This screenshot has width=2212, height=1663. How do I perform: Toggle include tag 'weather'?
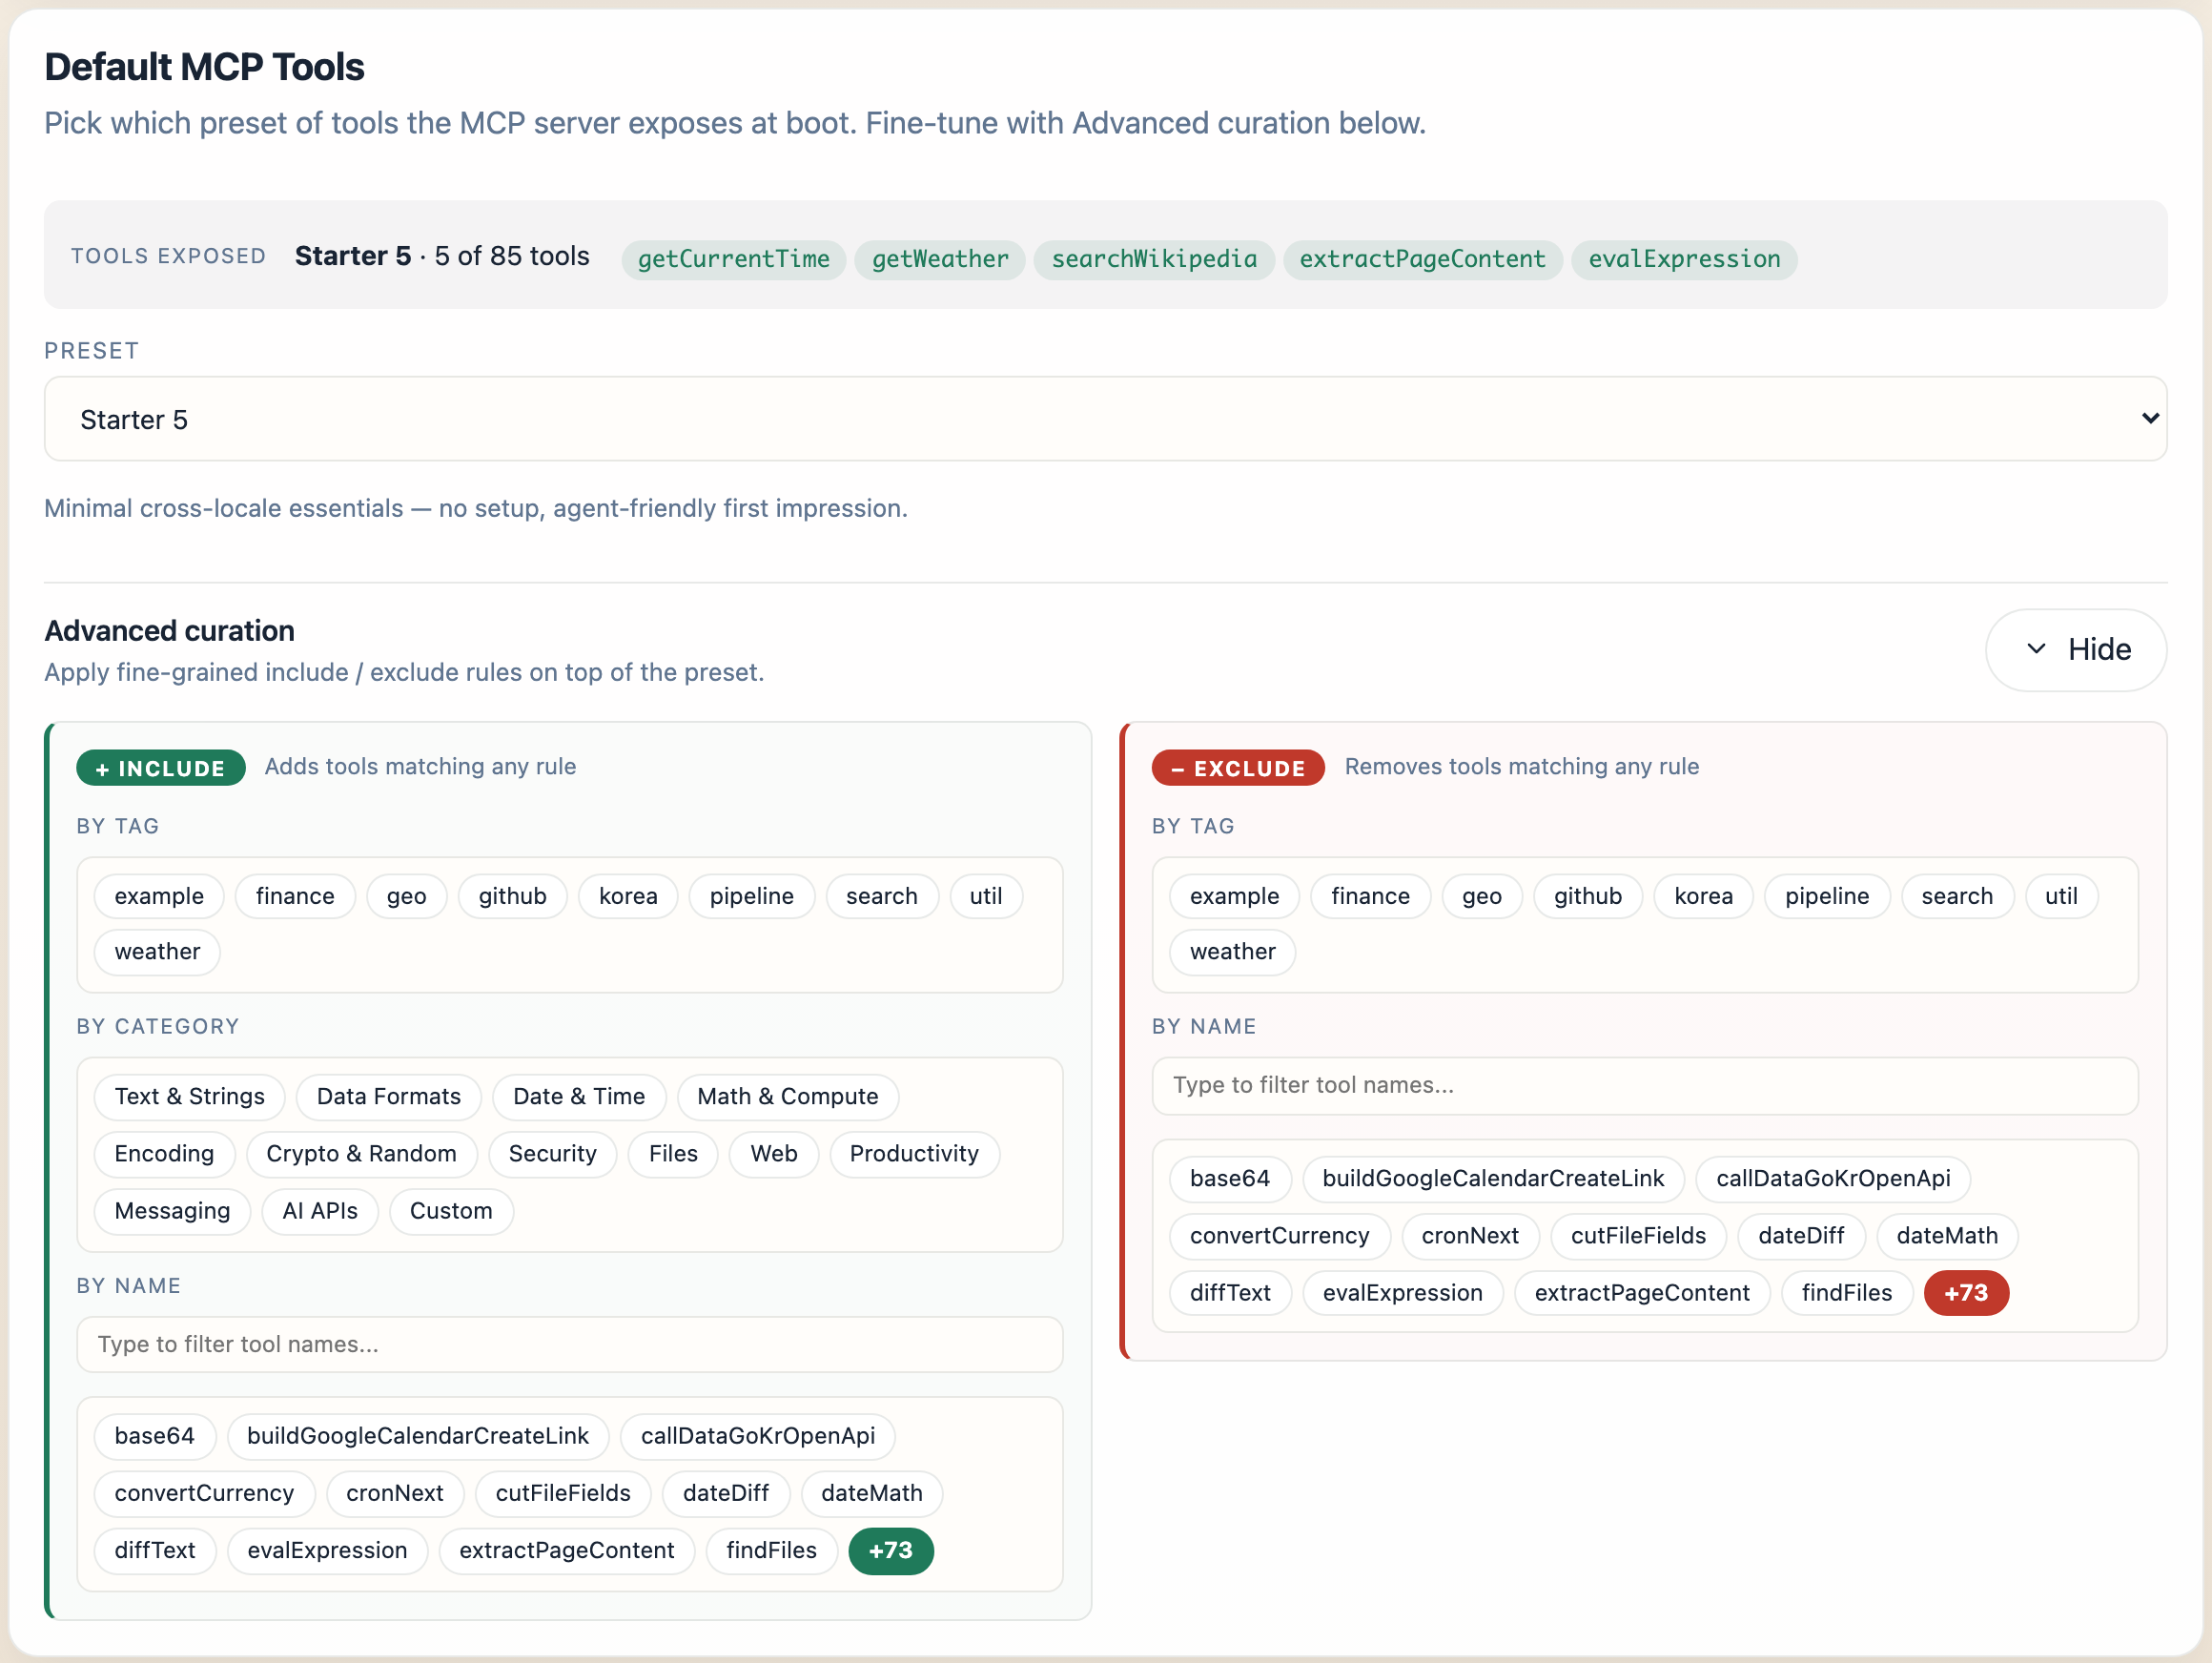pos(157,952)
